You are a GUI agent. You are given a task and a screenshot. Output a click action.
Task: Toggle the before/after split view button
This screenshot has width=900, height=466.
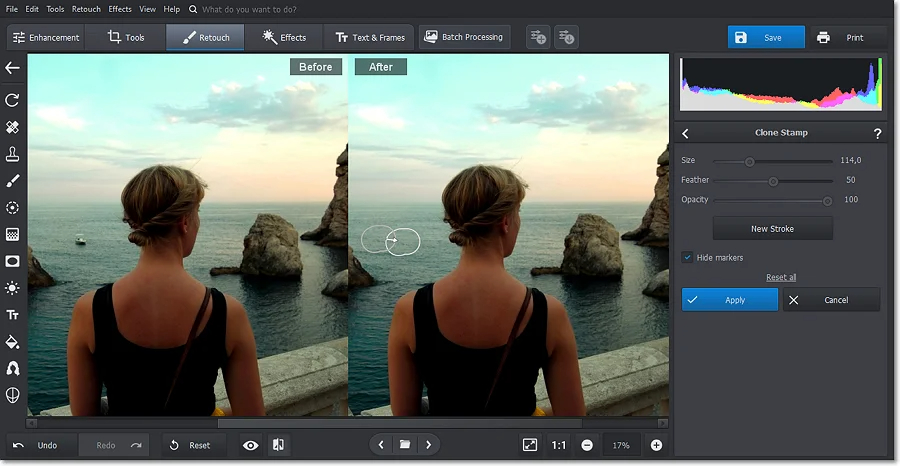[279, 445]
